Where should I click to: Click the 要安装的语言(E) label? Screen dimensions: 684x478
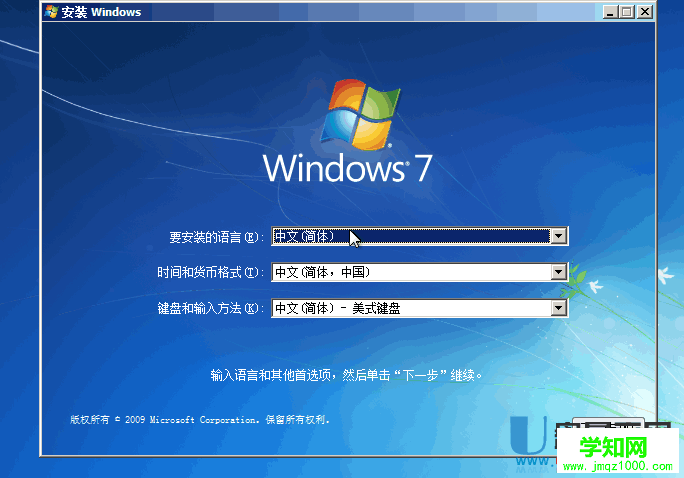[x=216, y=237]
